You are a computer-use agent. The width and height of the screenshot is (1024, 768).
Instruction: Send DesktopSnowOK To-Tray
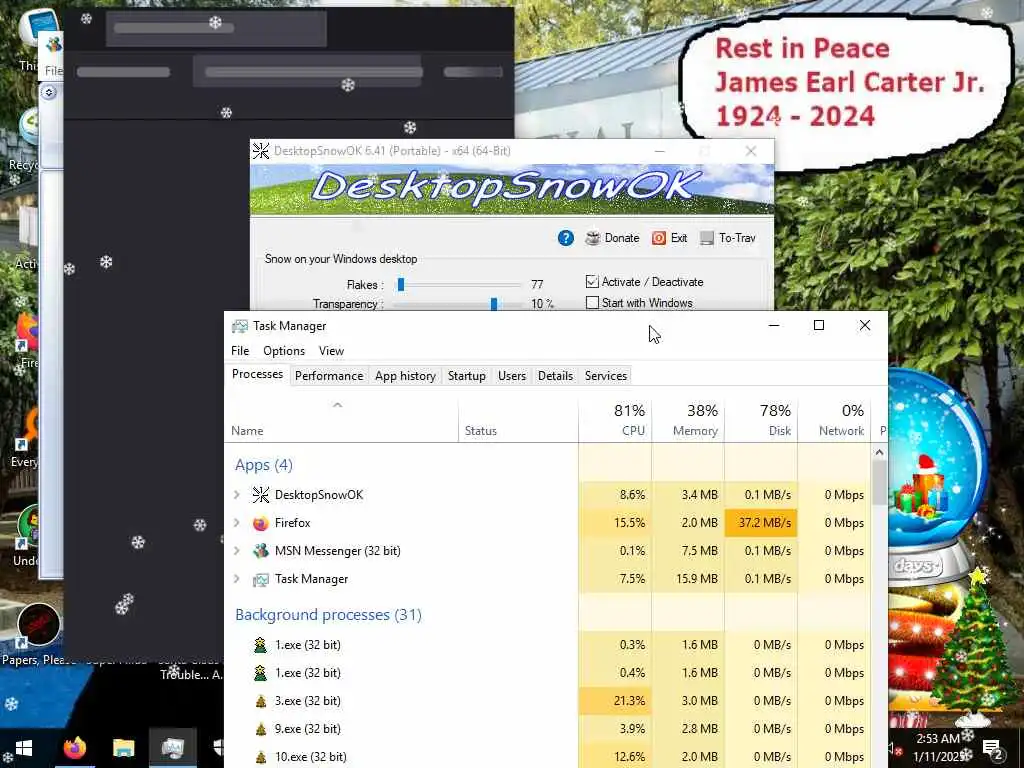pos(728,238)
